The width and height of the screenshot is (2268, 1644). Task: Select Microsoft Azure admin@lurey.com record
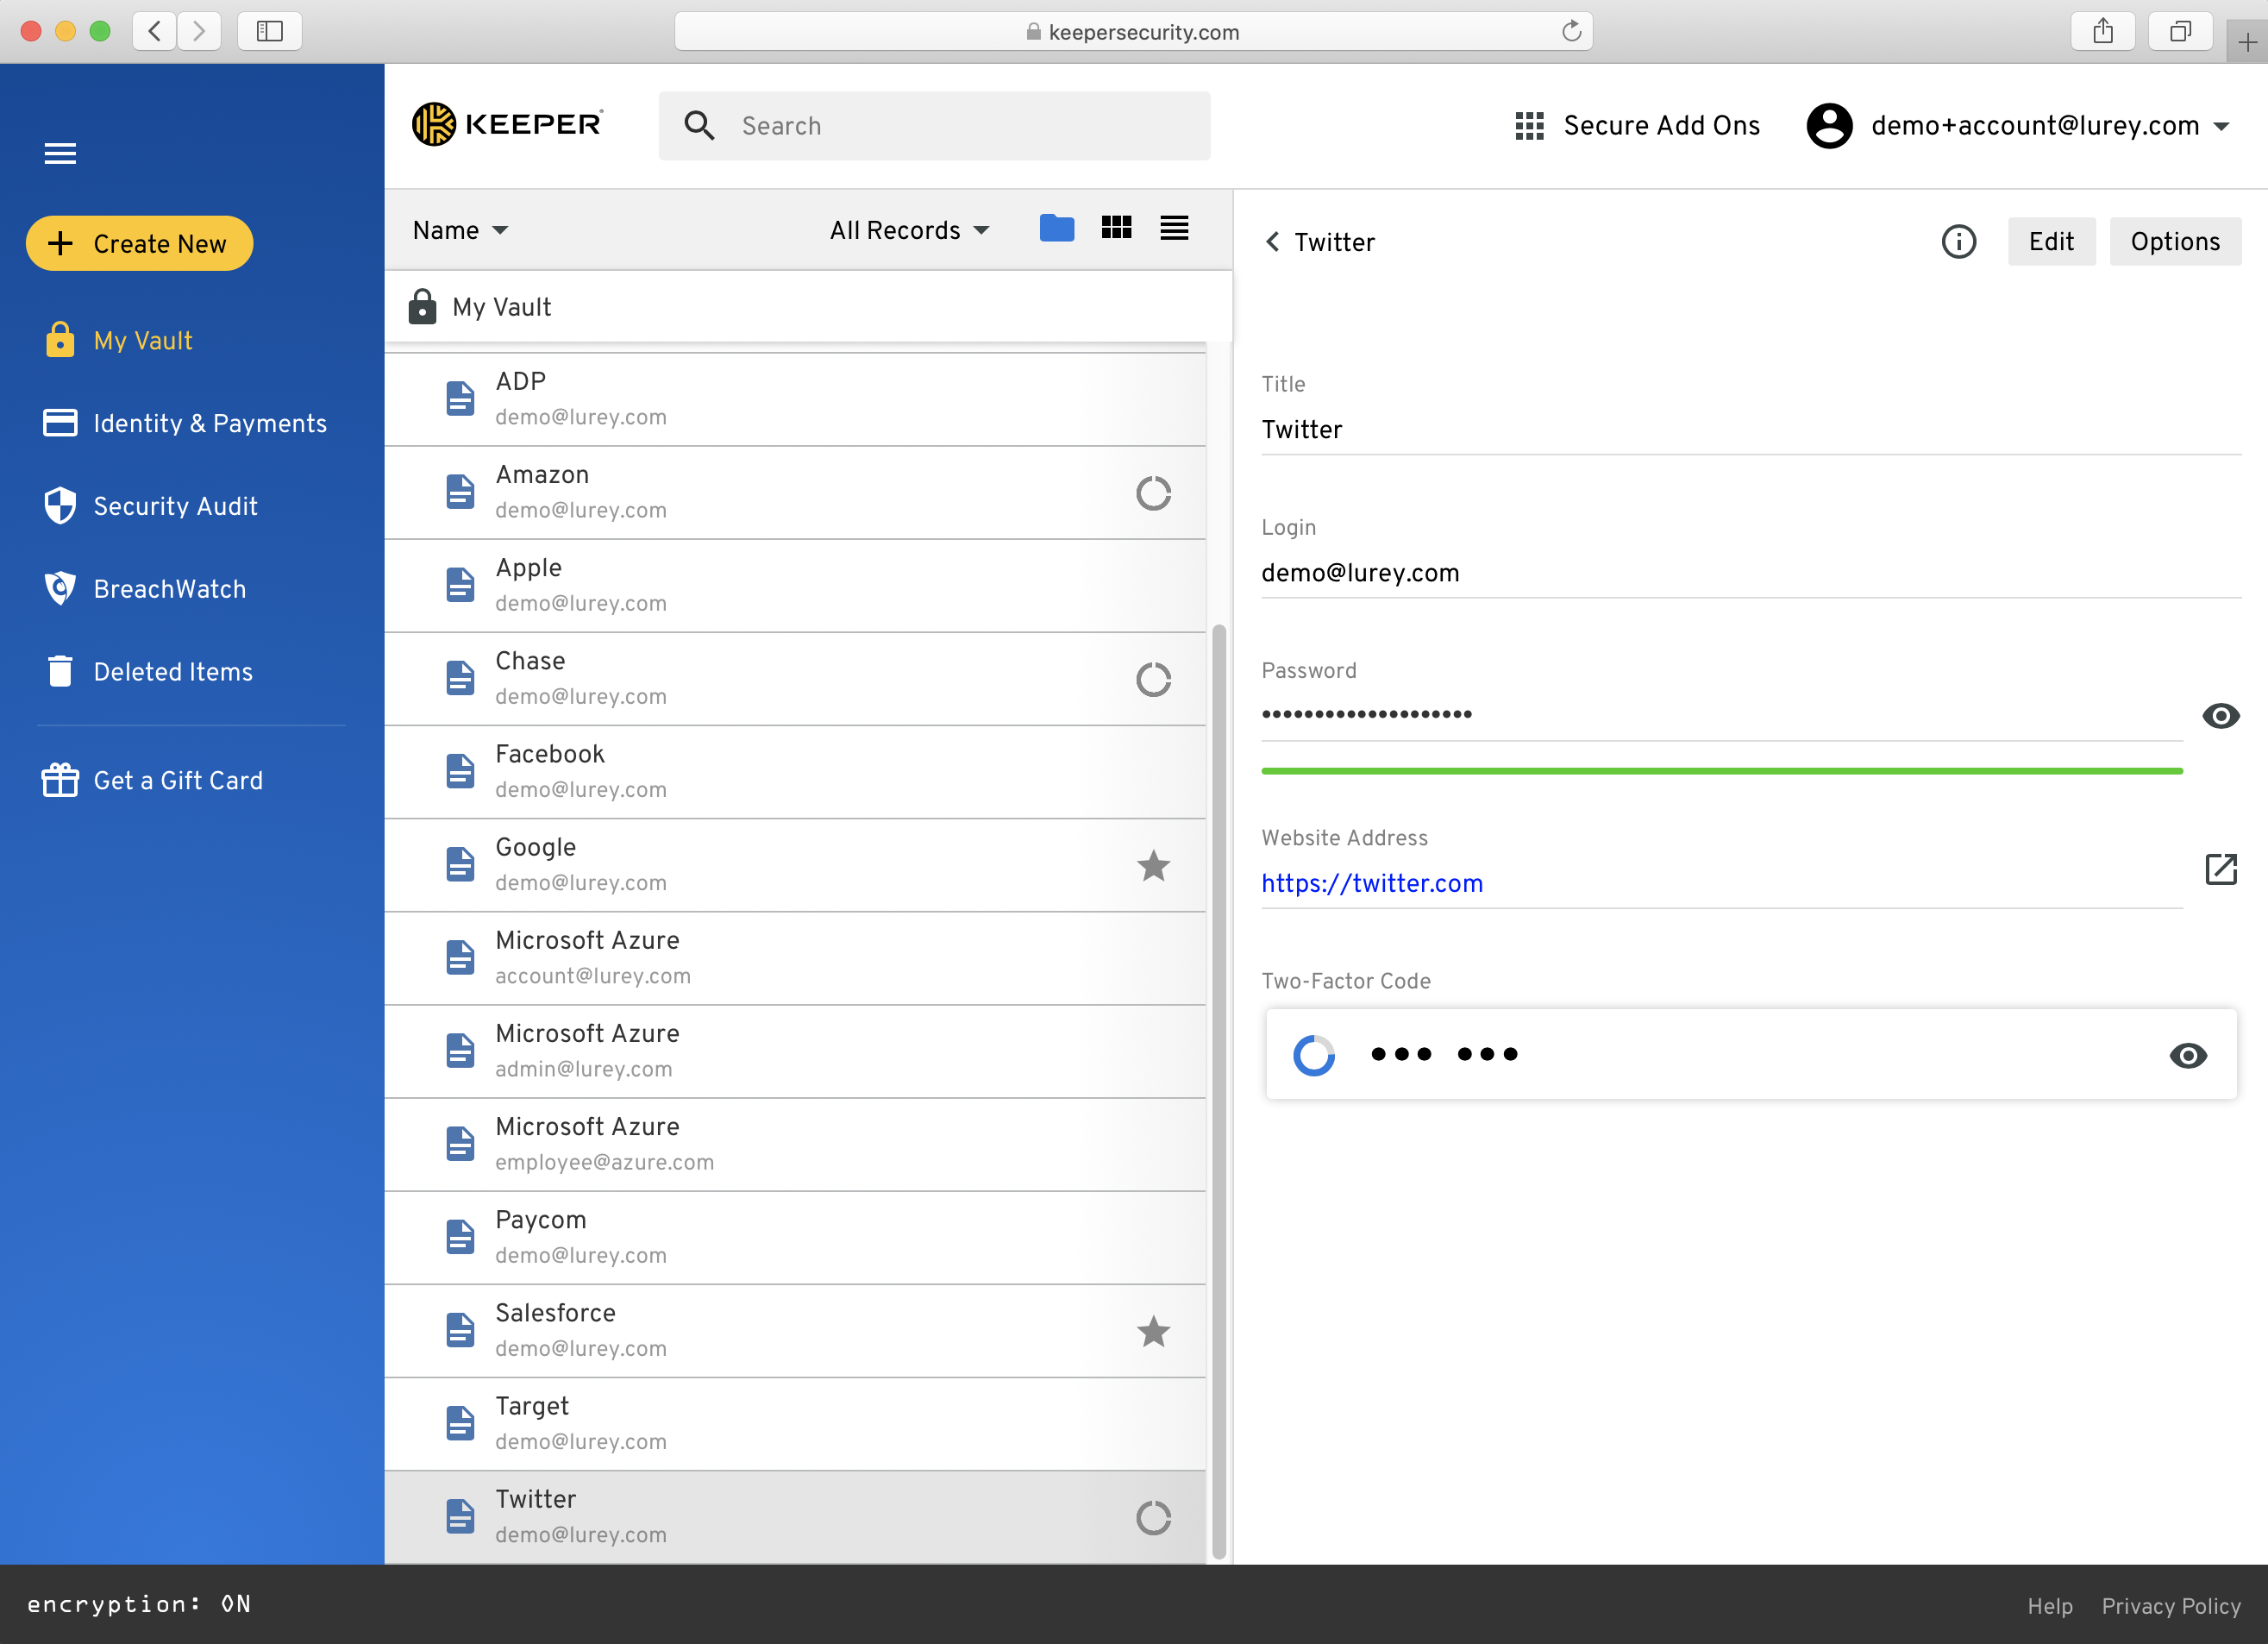795,1051
